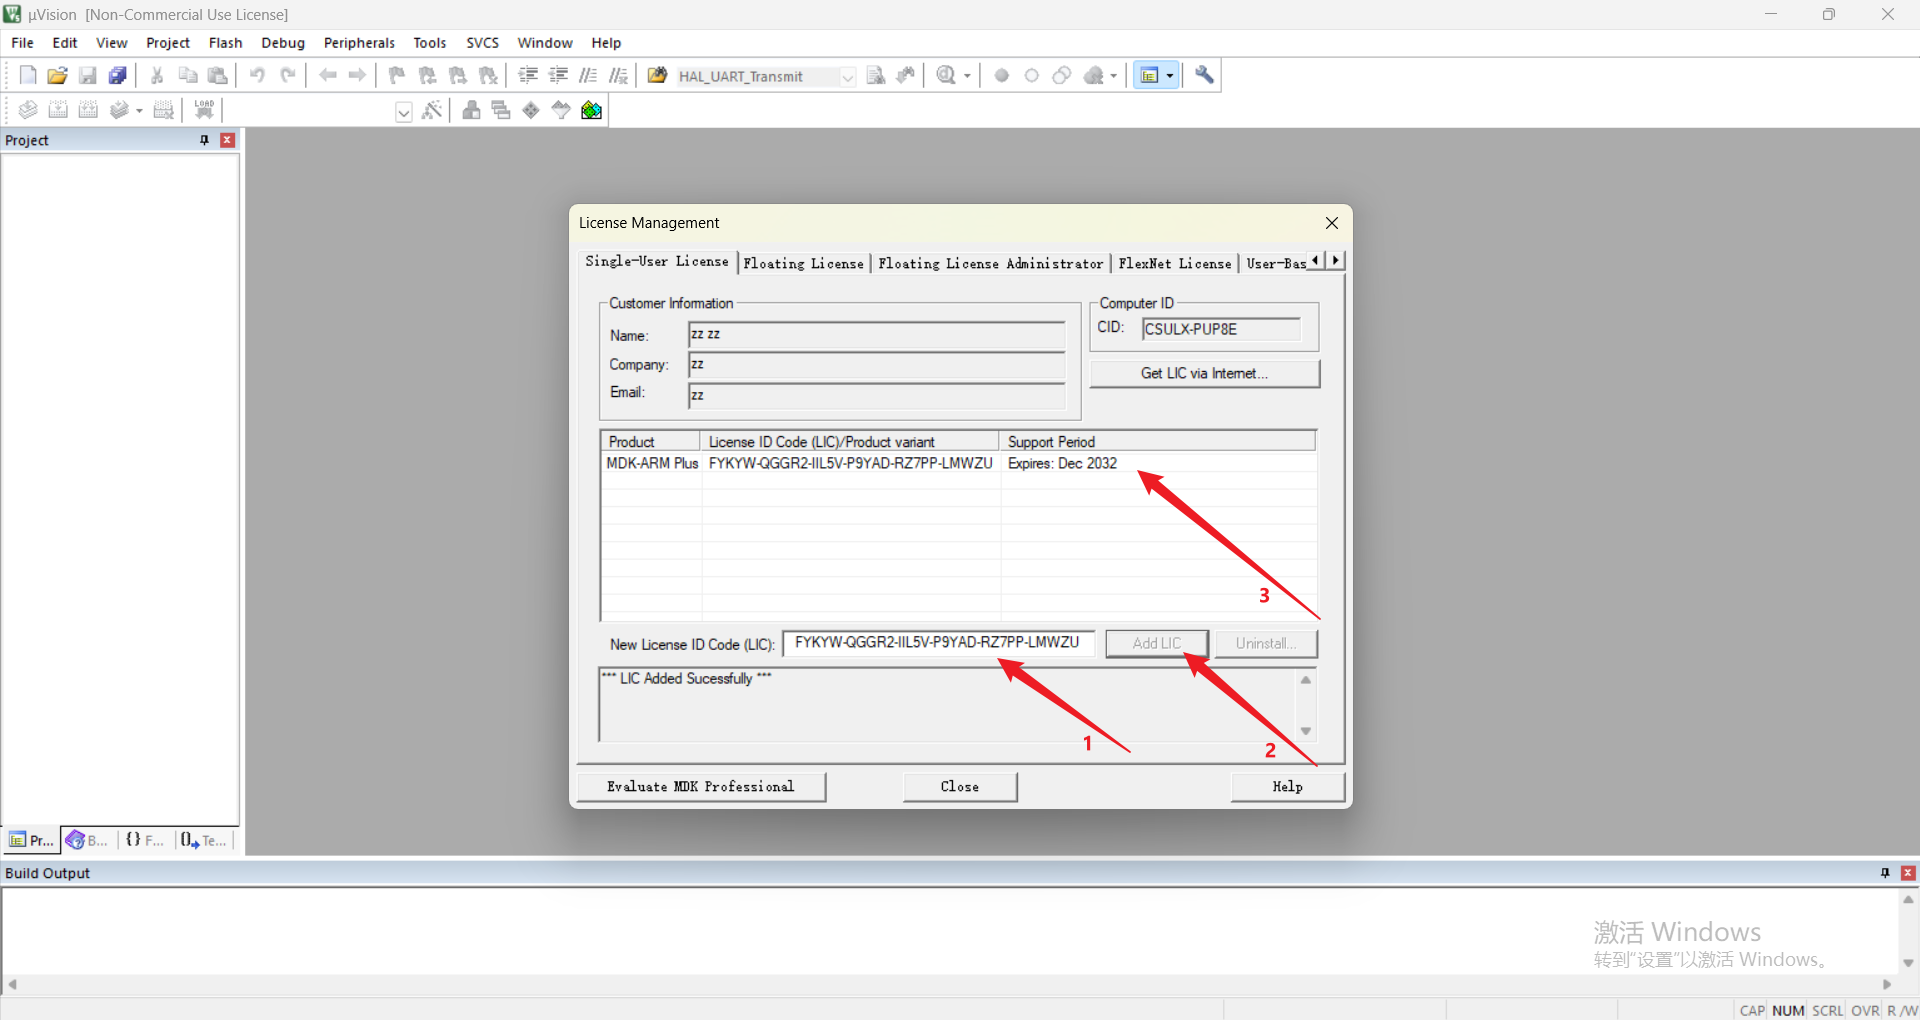1920x1020 pixels.
Task: Uncomment the selected lines
Action: pyautogui.click(x=619, y=75)
